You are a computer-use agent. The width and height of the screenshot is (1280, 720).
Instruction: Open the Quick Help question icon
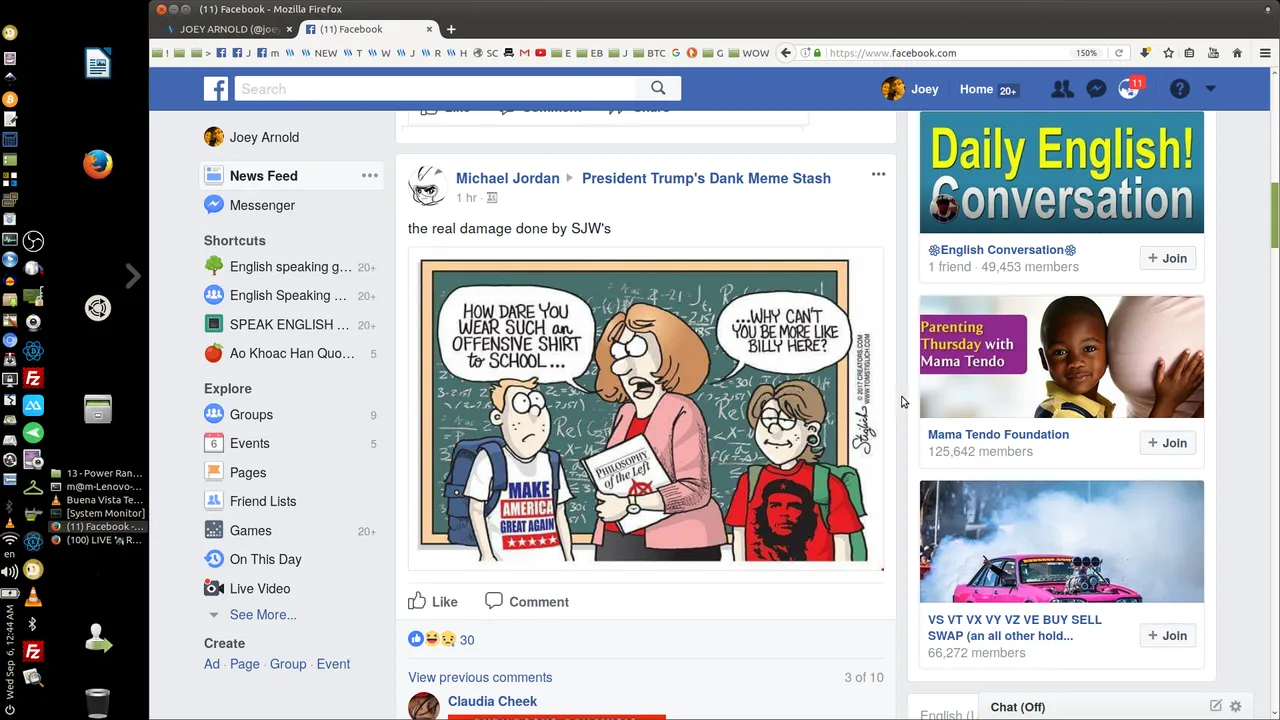point(1180,89)
